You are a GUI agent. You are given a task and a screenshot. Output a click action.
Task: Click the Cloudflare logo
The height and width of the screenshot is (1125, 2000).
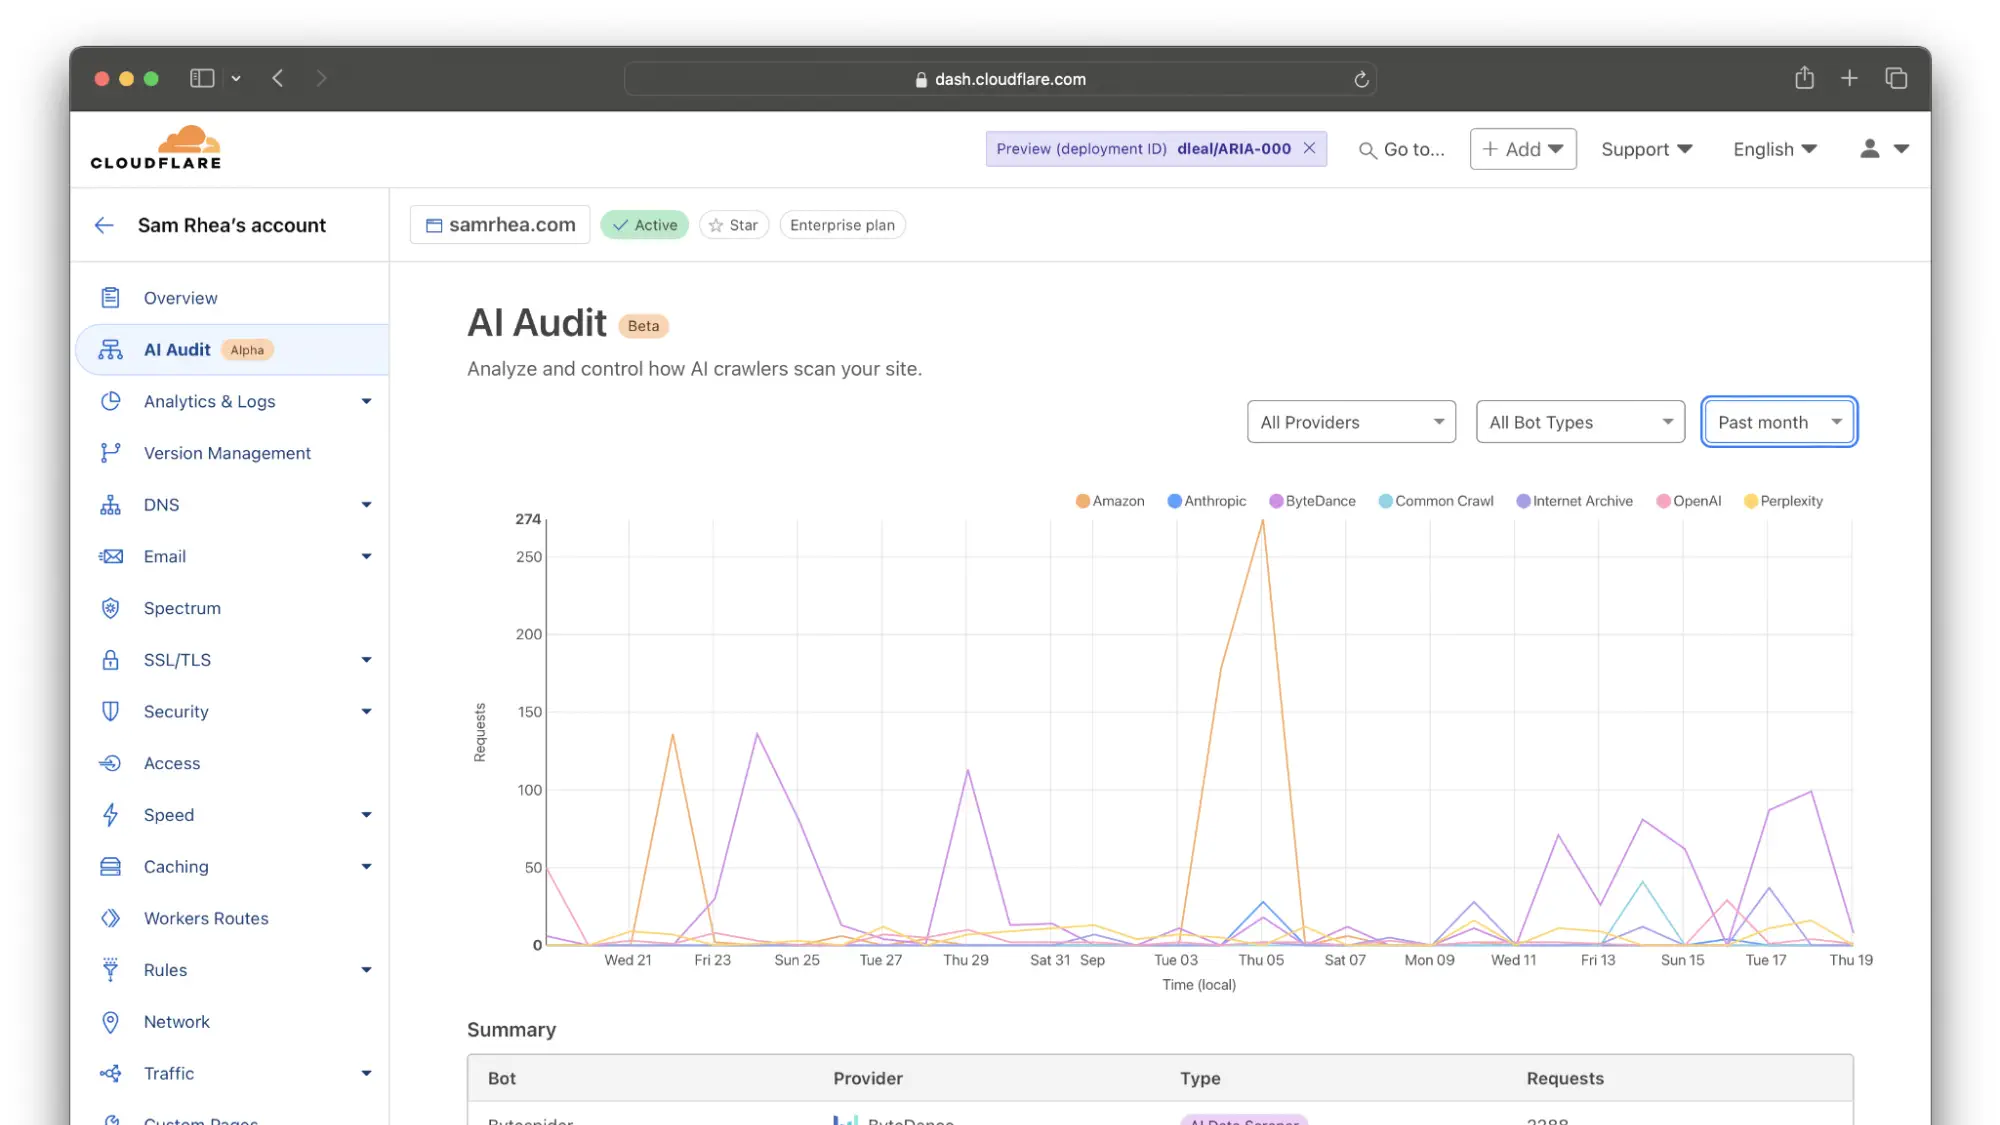[x=156, y=146]
